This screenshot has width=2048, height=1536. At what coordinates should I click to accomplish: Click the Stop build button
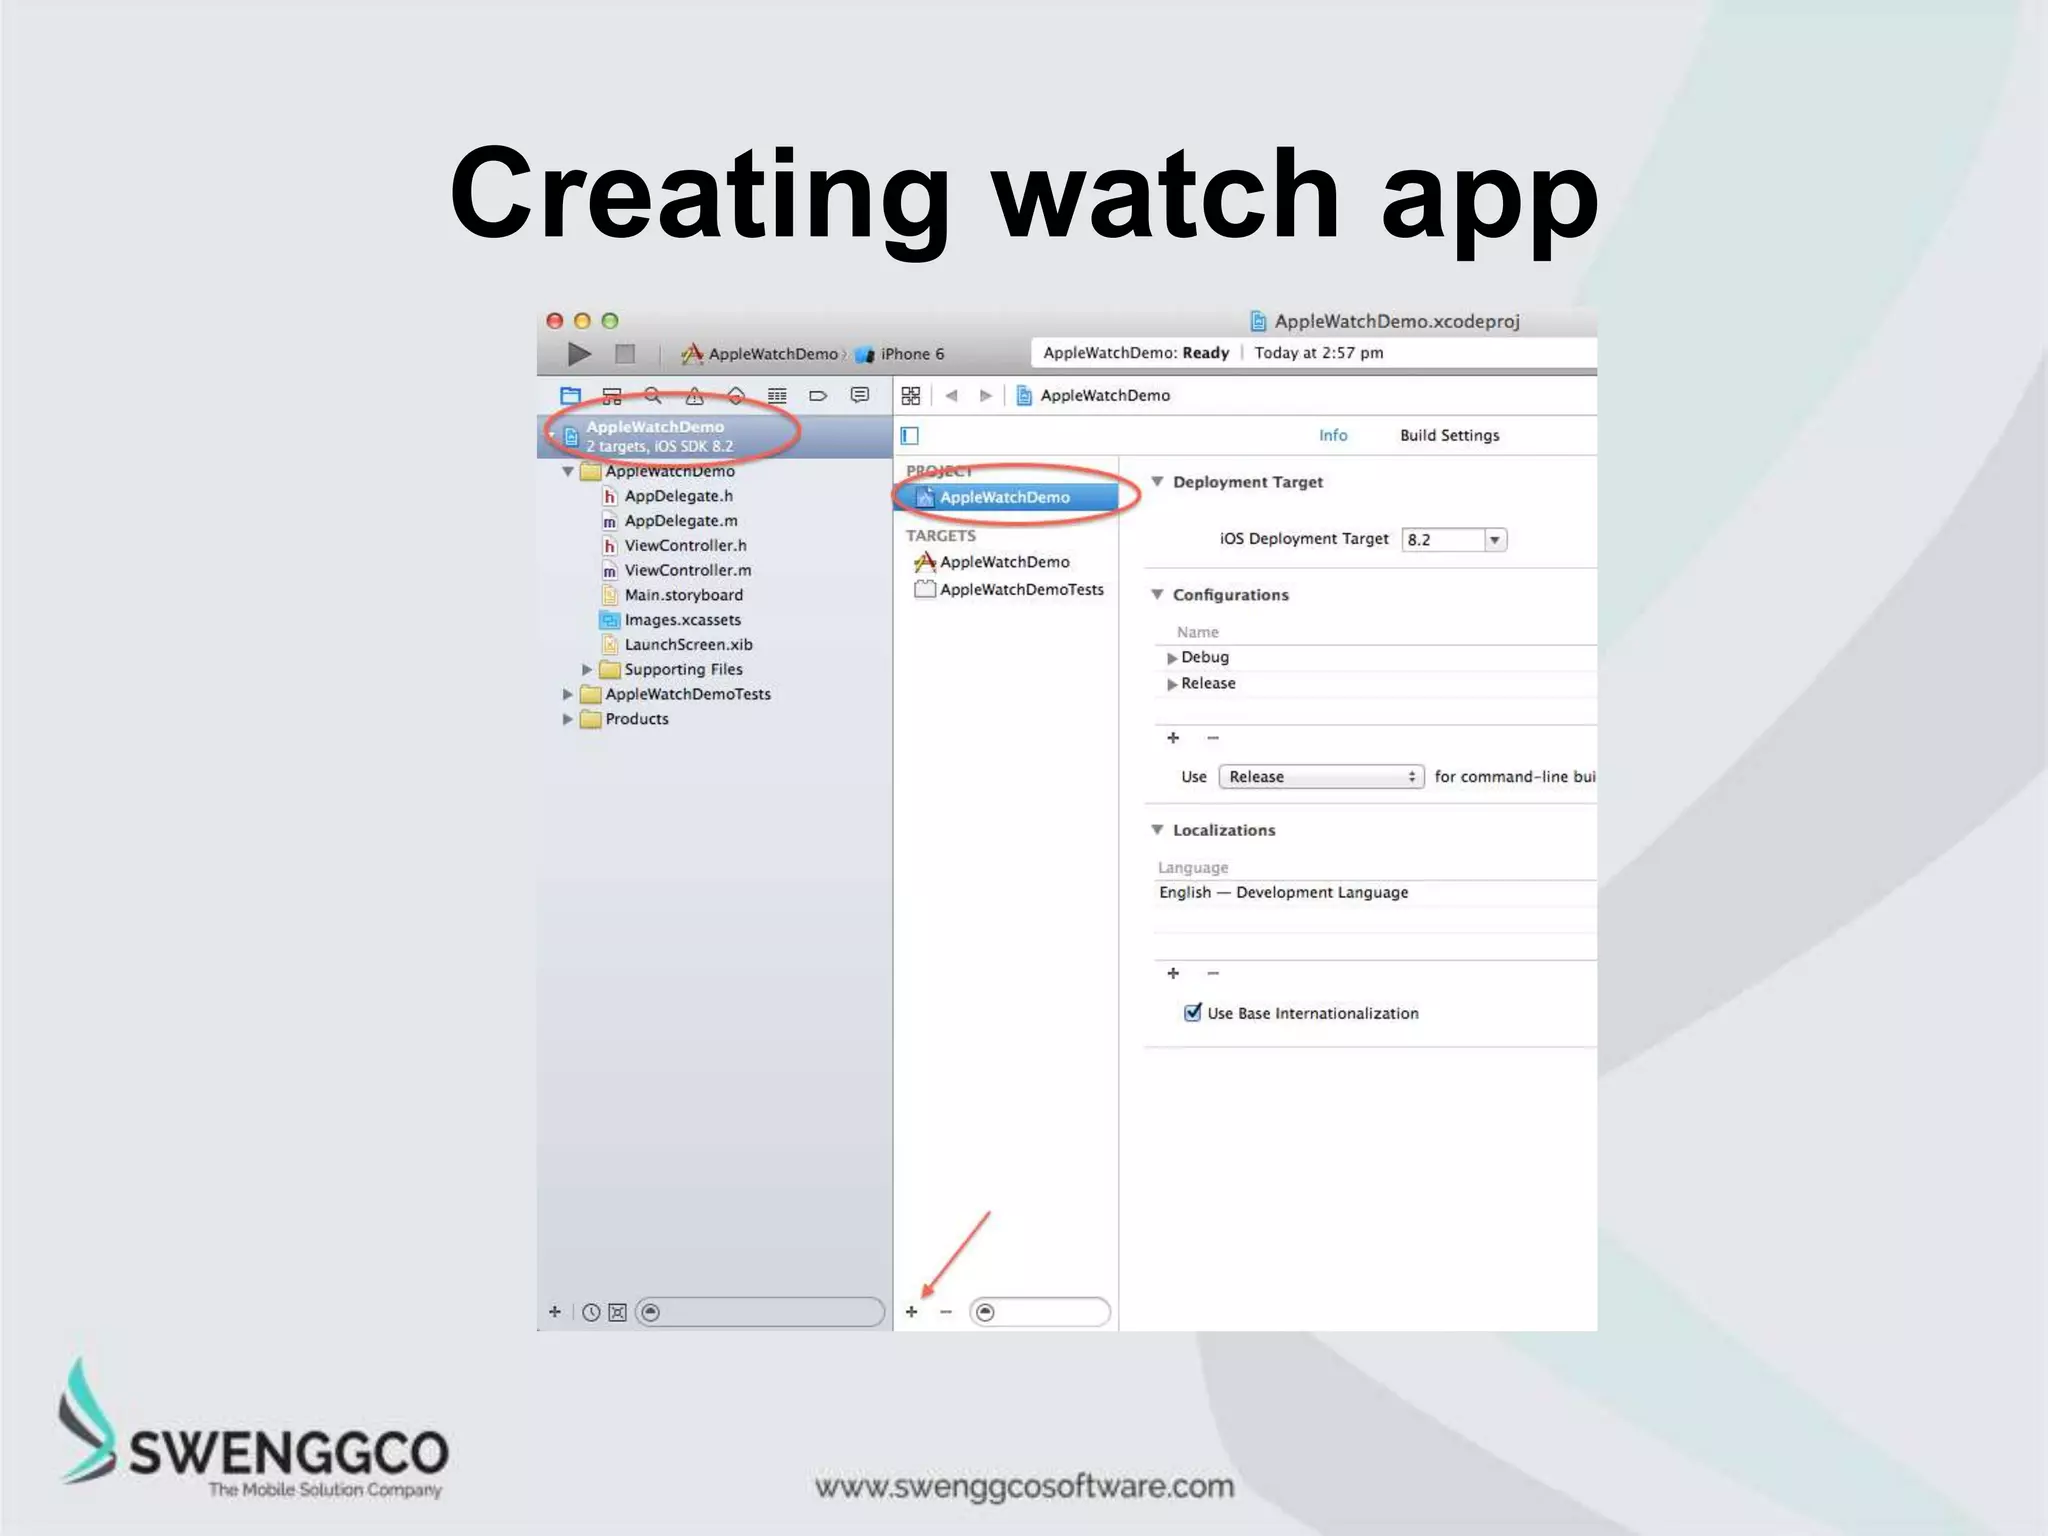click(x=625, y=354)
